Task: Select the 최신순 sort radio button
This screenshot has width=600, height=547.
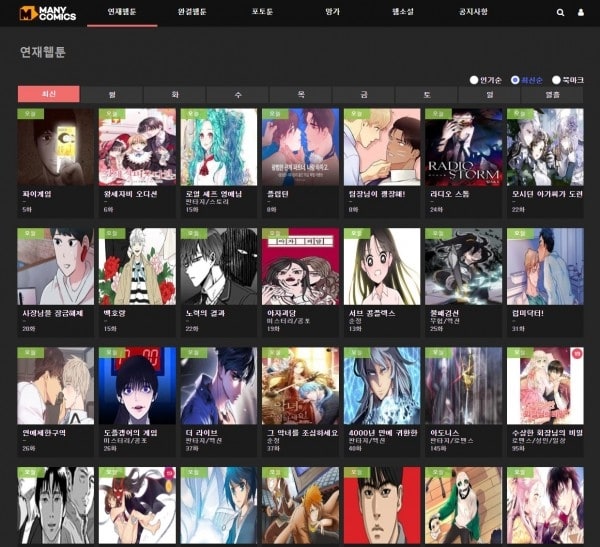Action: 515,80
